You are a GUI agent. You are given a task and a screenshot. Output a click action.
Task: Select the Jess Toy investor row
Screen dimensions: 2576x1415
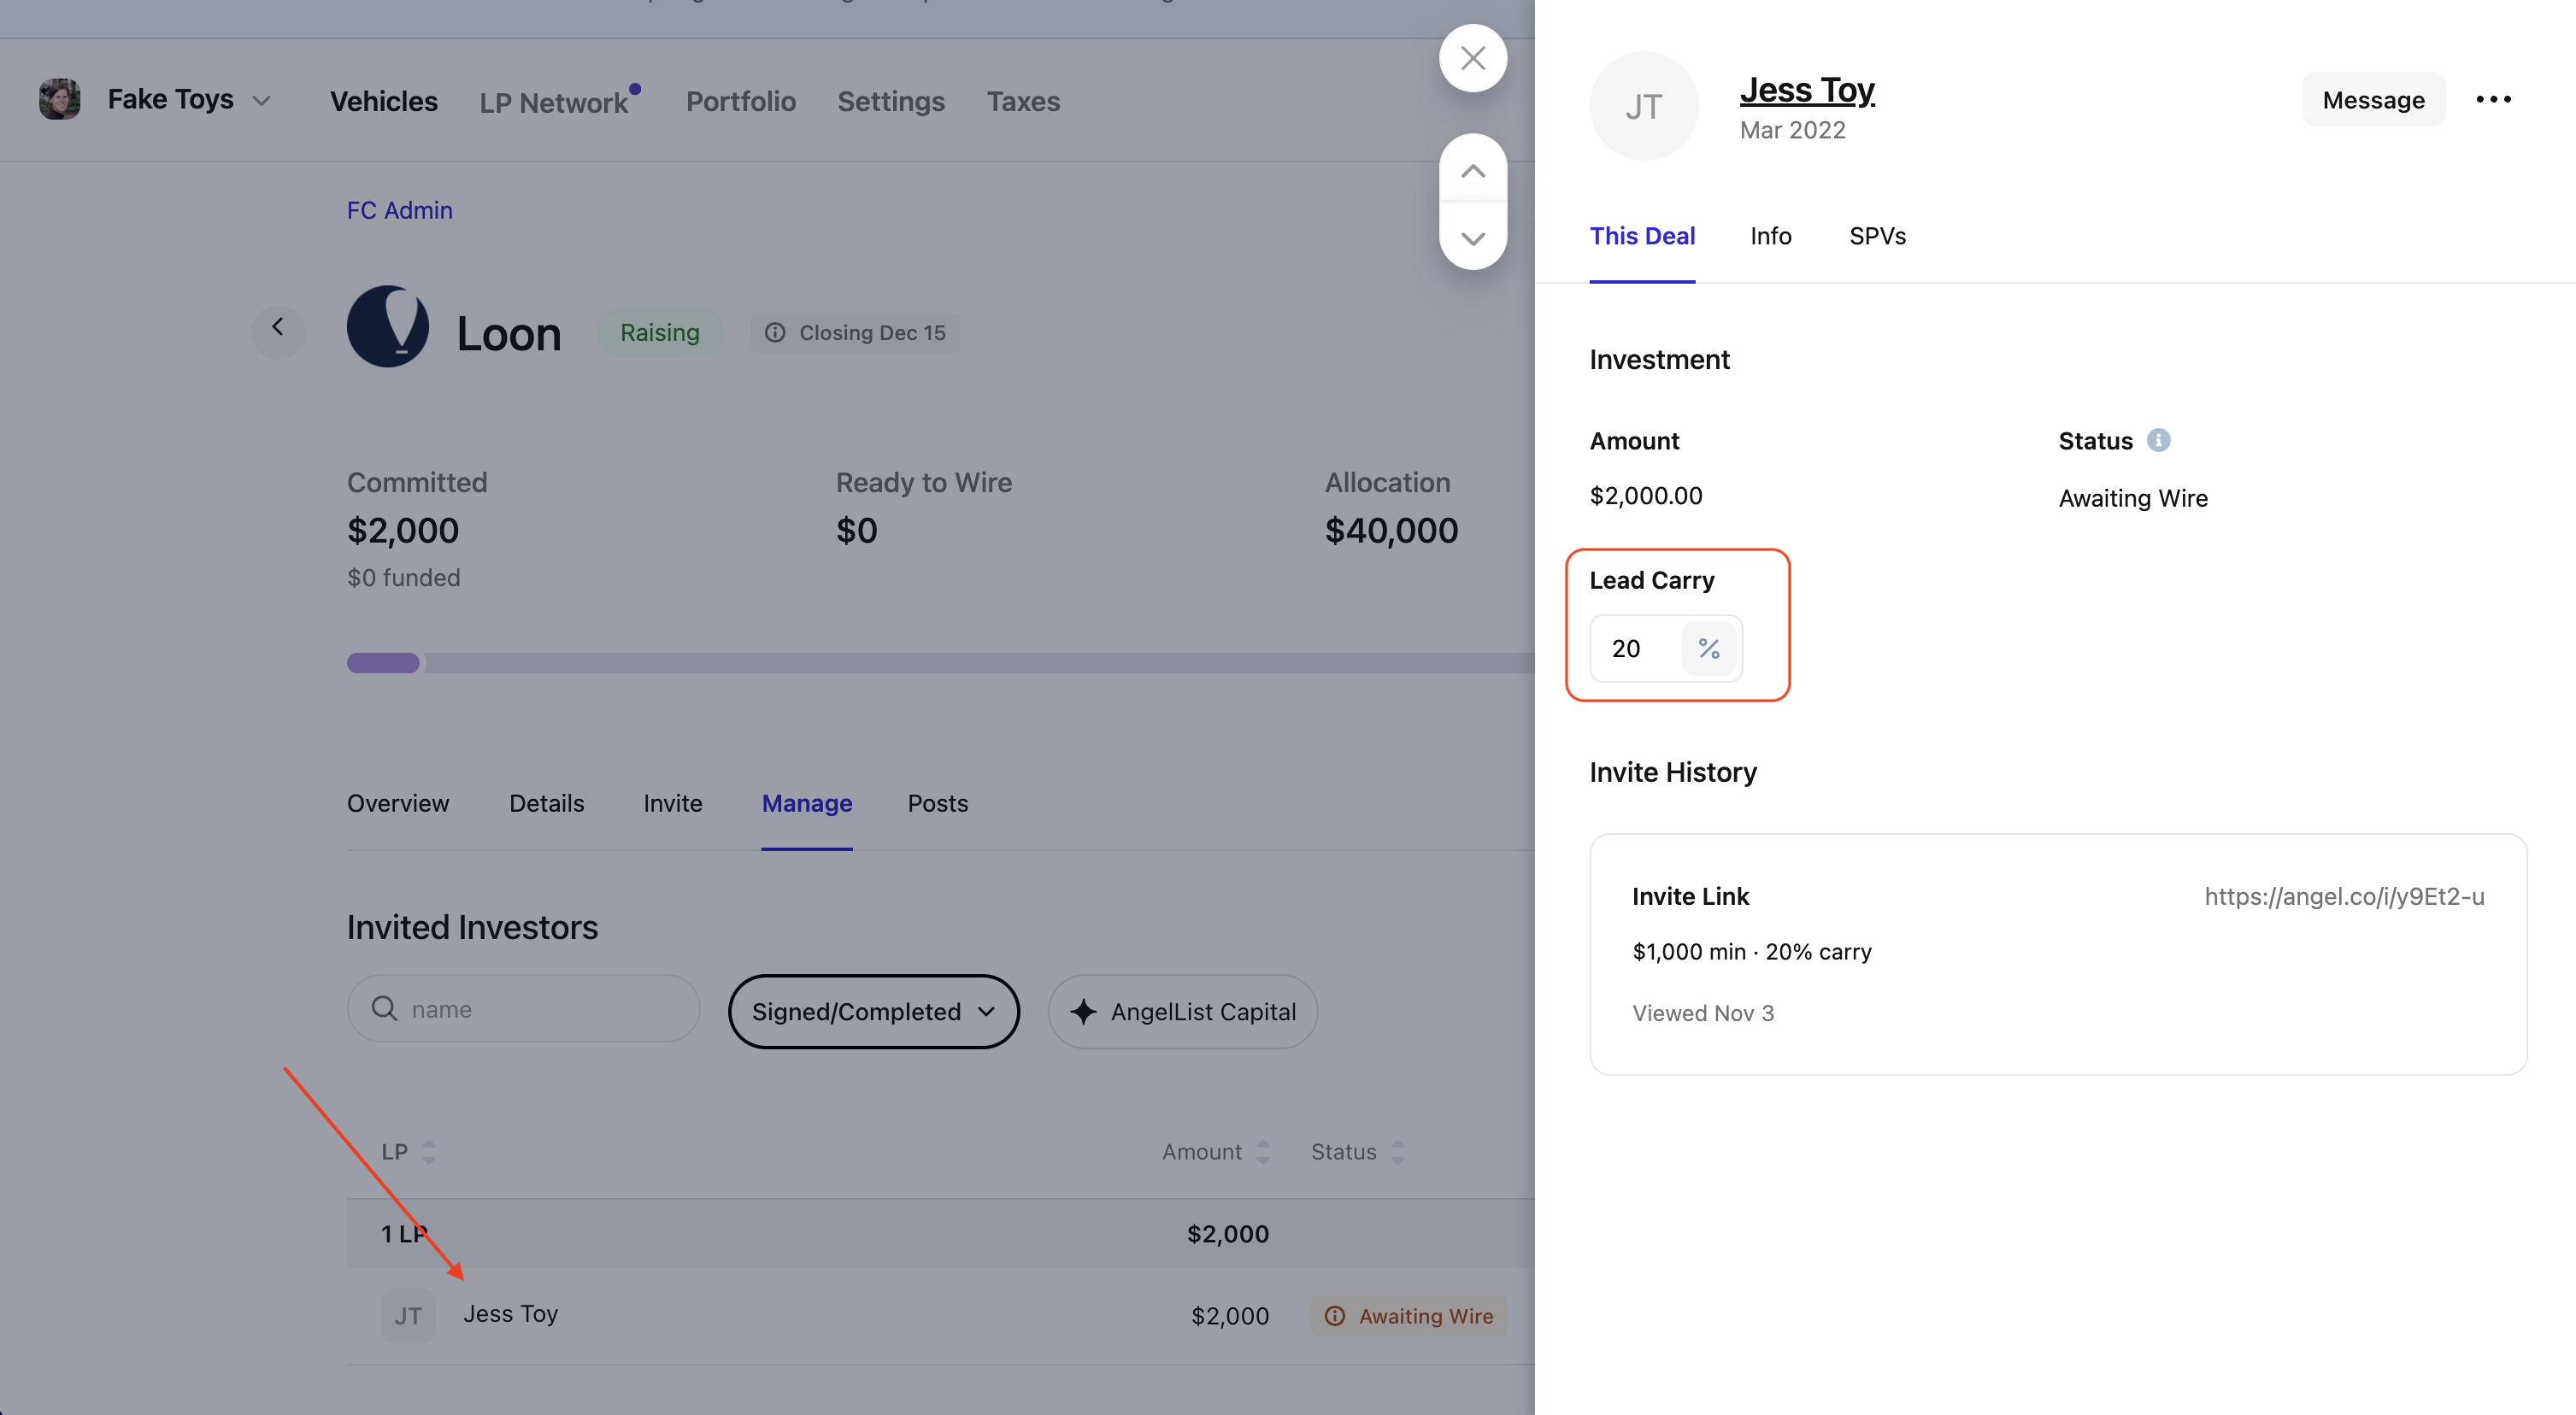point(940,1315)
